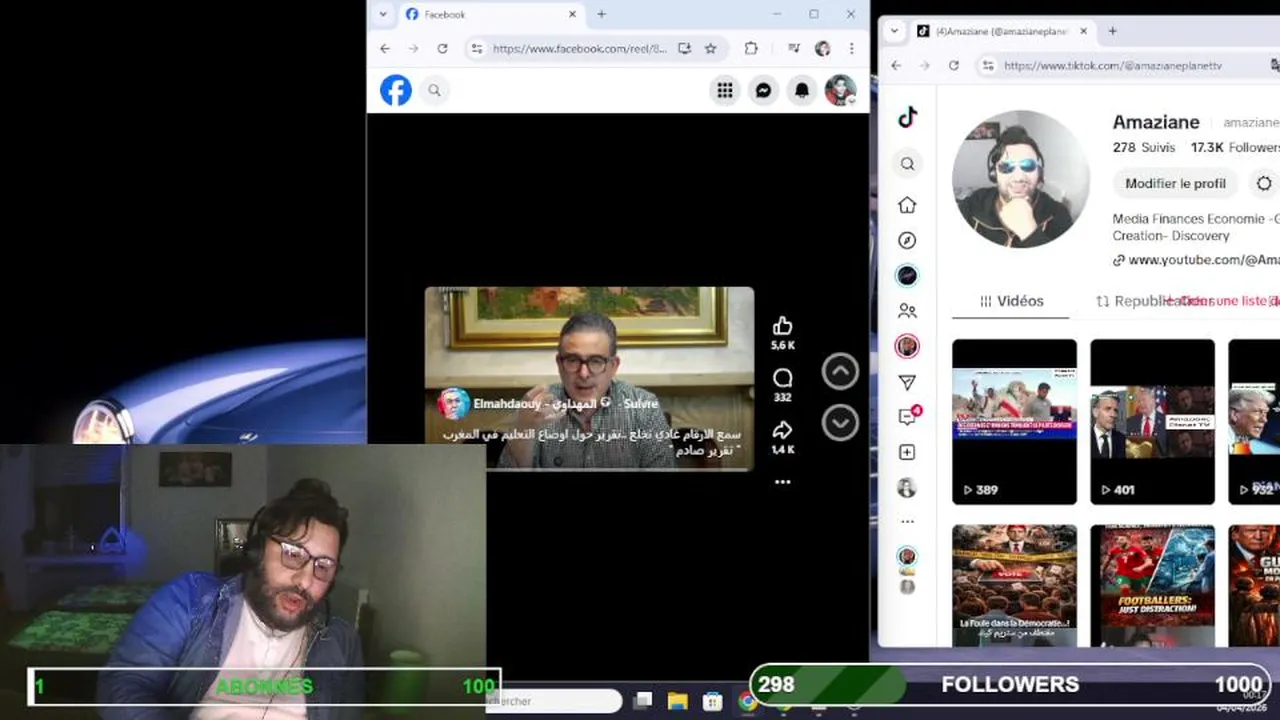
Task: Click 17.3K Followers count
Action: pyautogui.click(x=1235, y=147)
